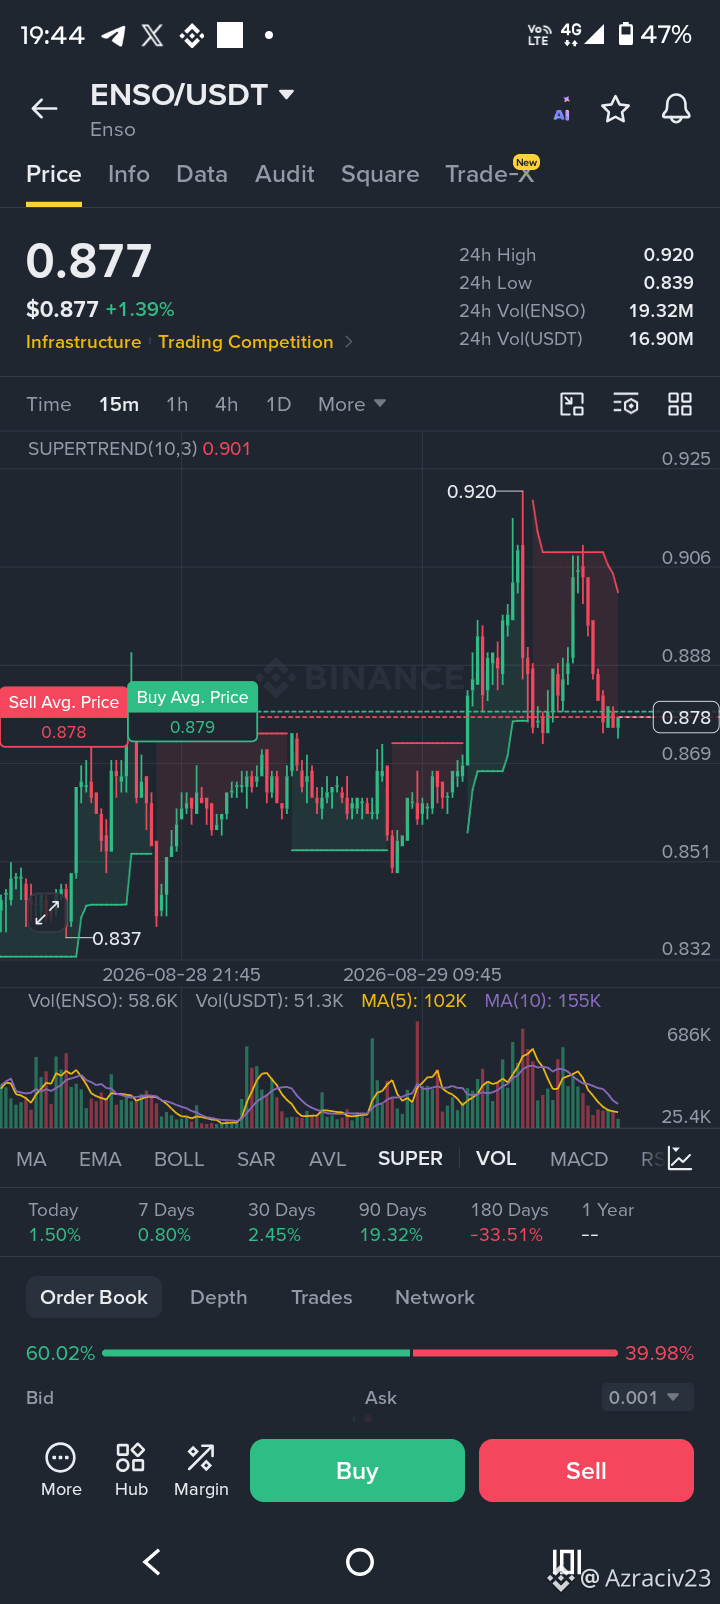Tap the MA(5): 102K volume label
The image size is (720, 1604).
[414, 1001]
